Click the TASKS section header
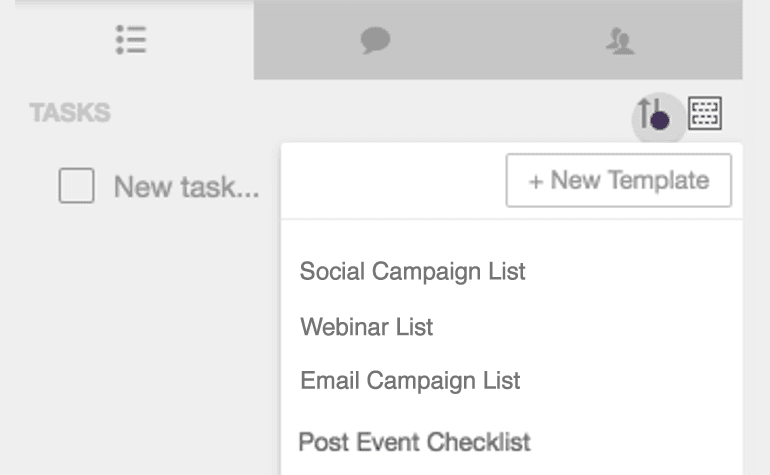 pos(70,113)
